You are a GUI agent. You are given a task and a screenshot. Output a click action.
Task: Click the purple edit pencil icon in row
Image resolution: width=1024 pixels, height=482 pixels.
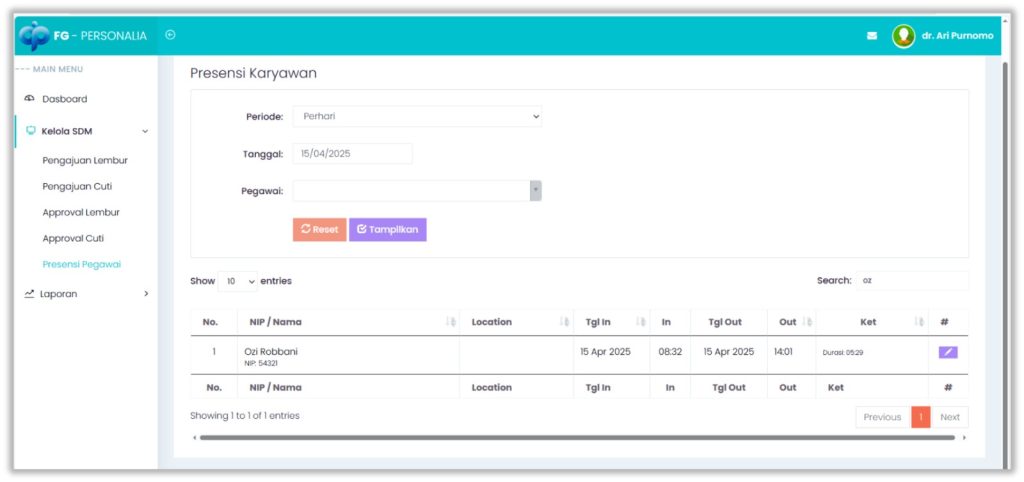947,352
